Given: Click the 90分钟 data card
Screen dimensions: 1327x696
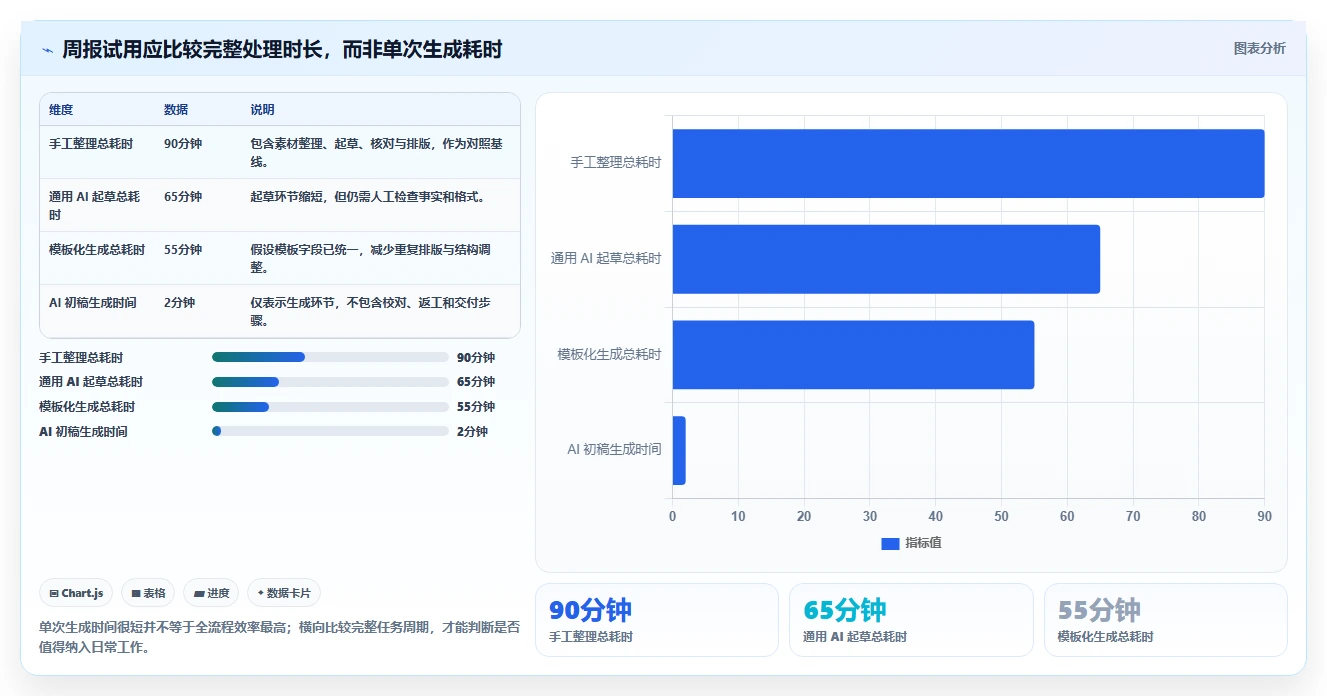Looking at the screenshot, I should pyautogui.click(x=657, y=620).
